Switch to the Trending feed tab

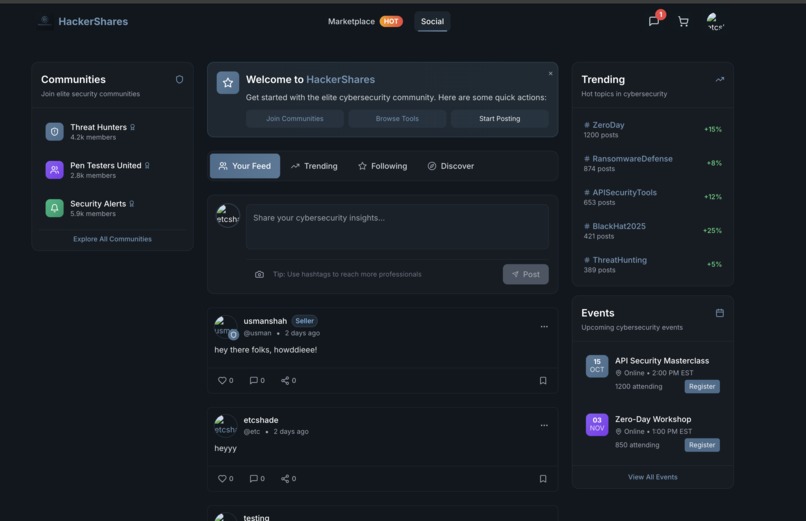314,166
